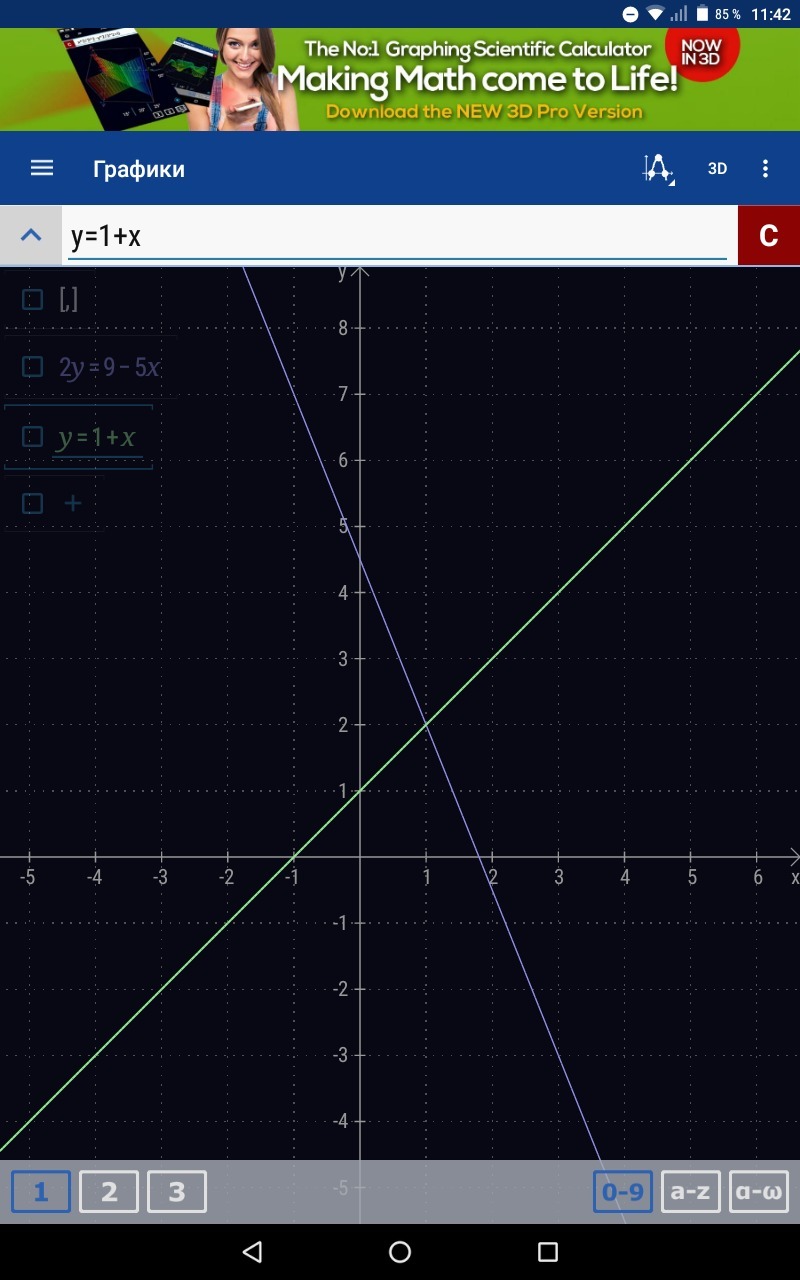Select the α-ω Greek keyboard
The height and width of the screenshot is (1280, 800).
[759, 1191]
